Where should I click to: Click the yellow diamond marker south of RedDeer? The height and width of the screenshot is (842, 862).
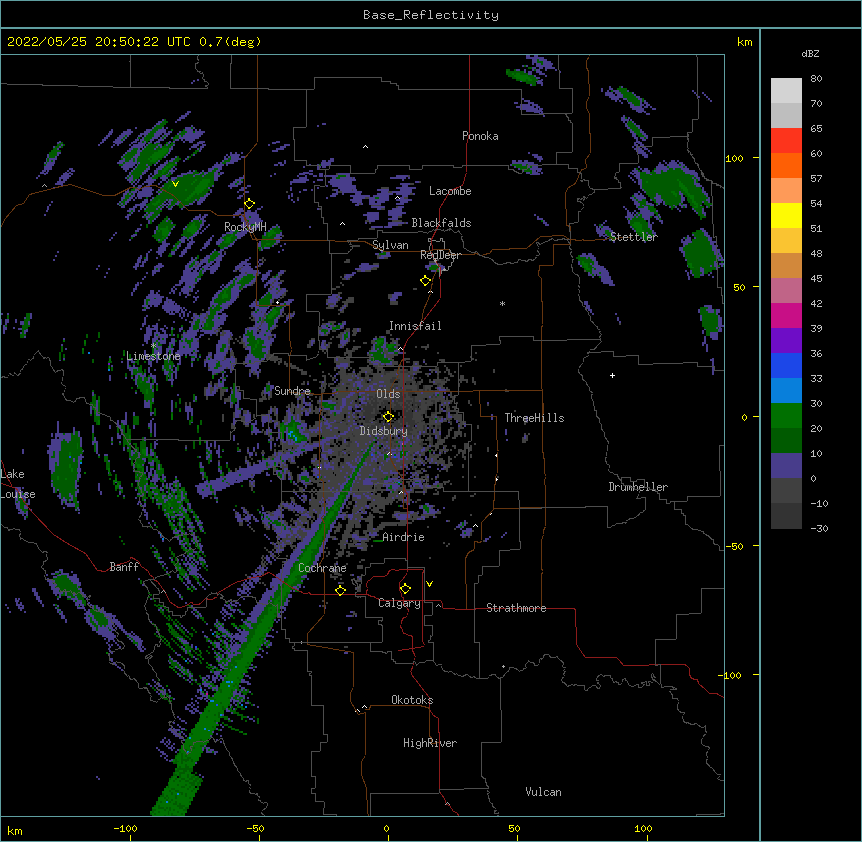(426, 280)
